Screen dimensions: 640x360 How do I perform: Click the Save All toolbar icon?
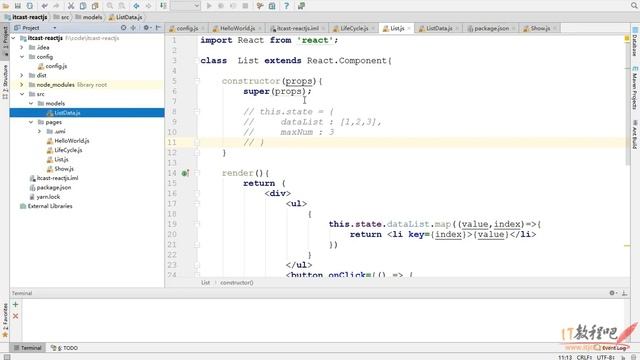[x=18, y=6]
